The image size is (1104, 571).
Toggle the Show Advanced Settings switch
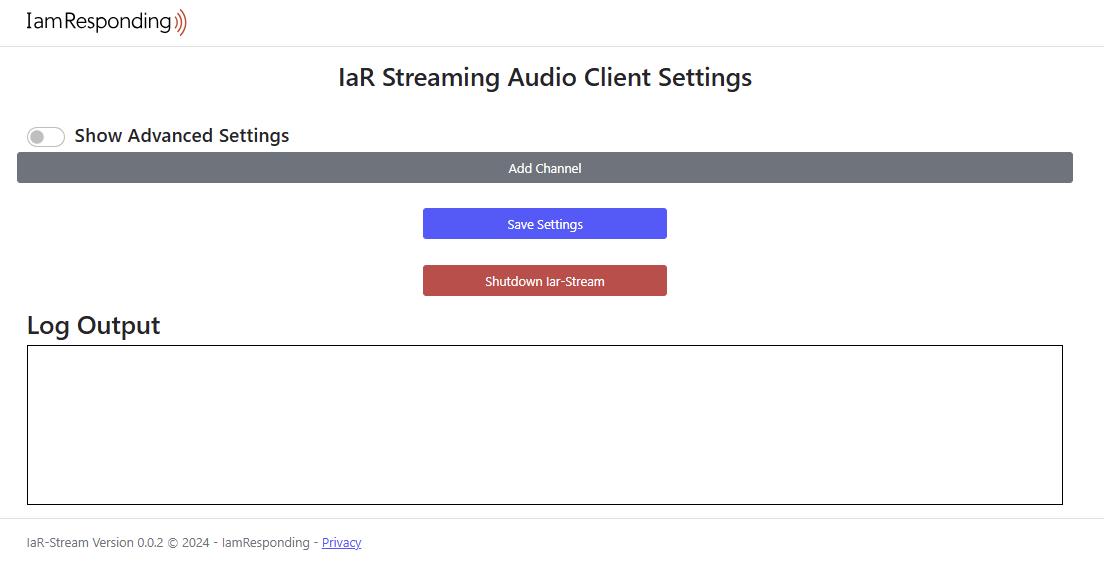pyautogui.click(x=46, y=137)
